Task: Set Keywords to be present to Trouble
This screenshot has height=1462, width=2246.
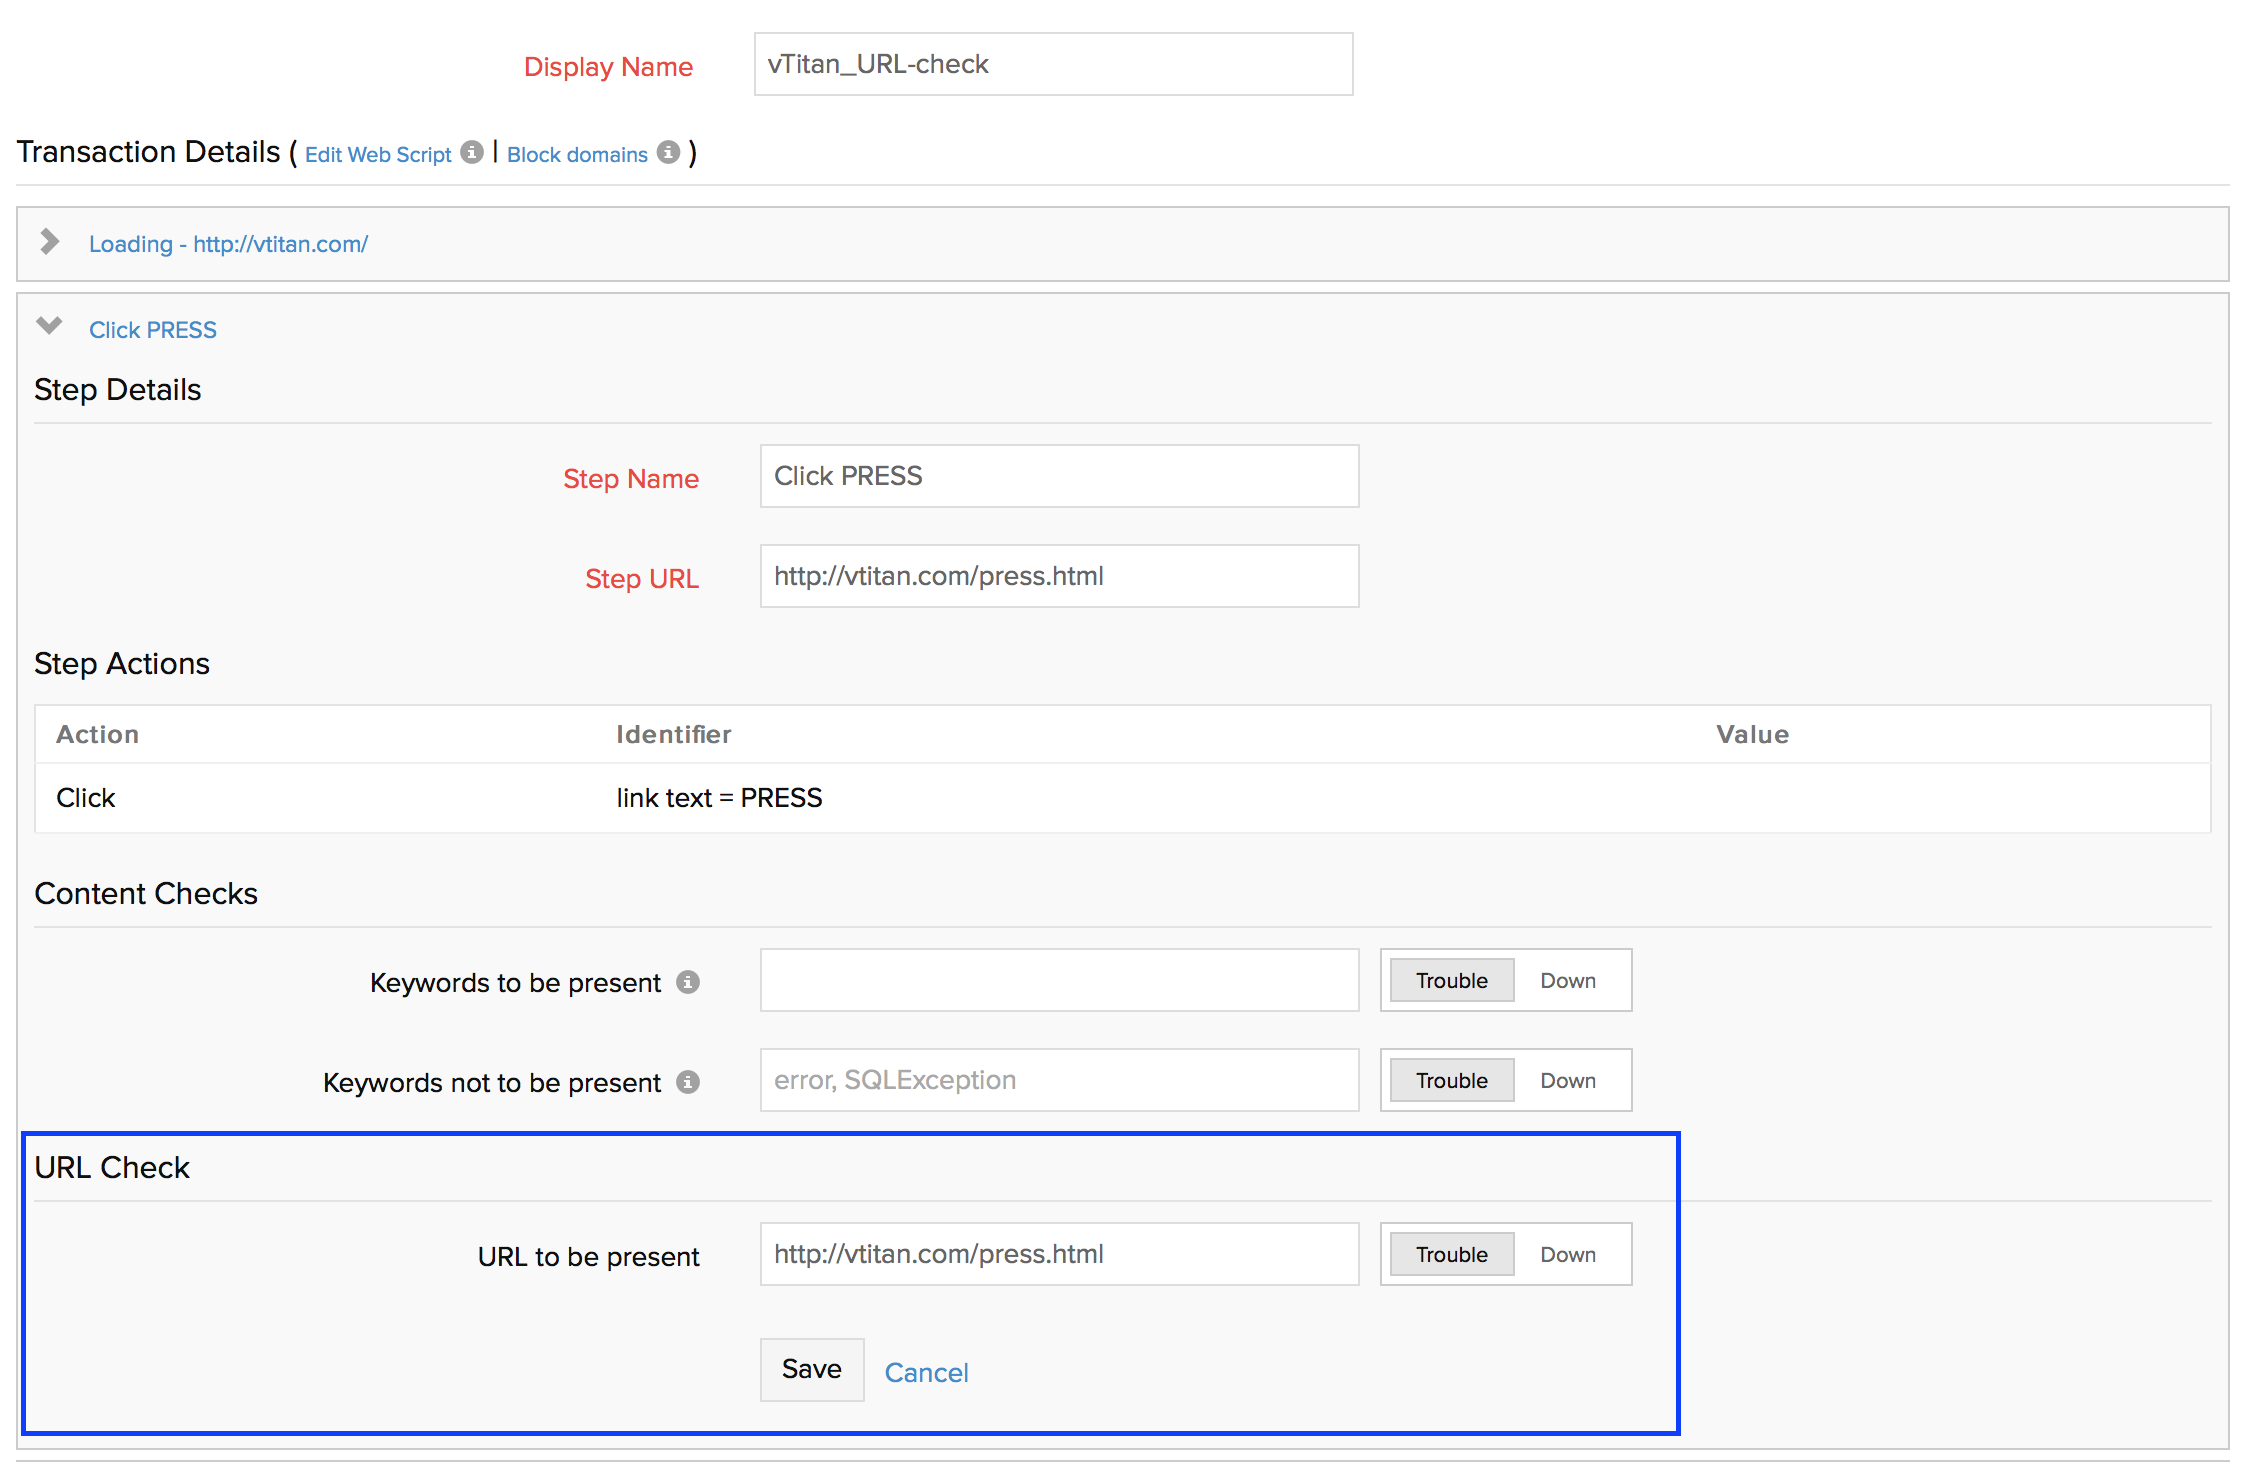Action: (x=1451, y=981)
